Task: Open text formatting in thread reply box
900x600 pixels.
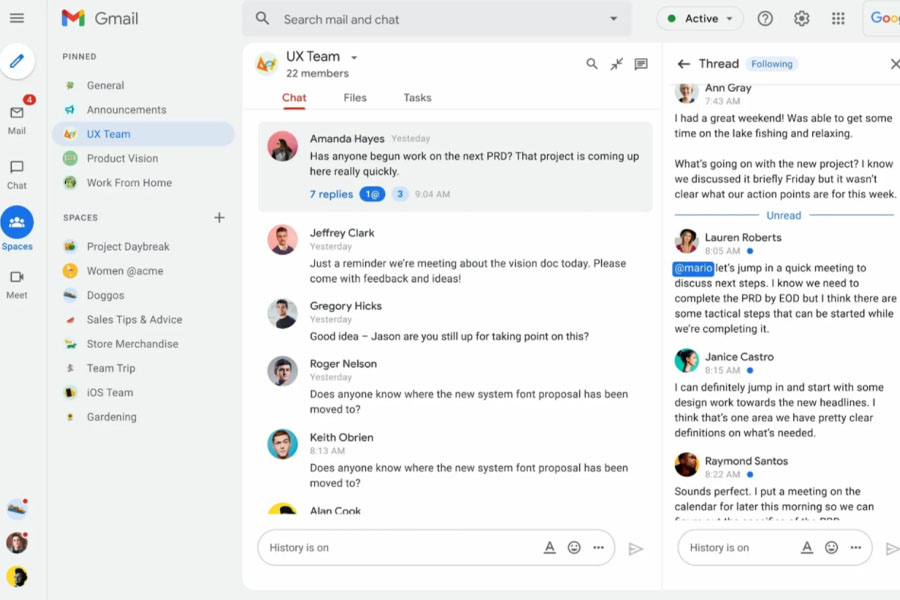Action: coord(807,548)
